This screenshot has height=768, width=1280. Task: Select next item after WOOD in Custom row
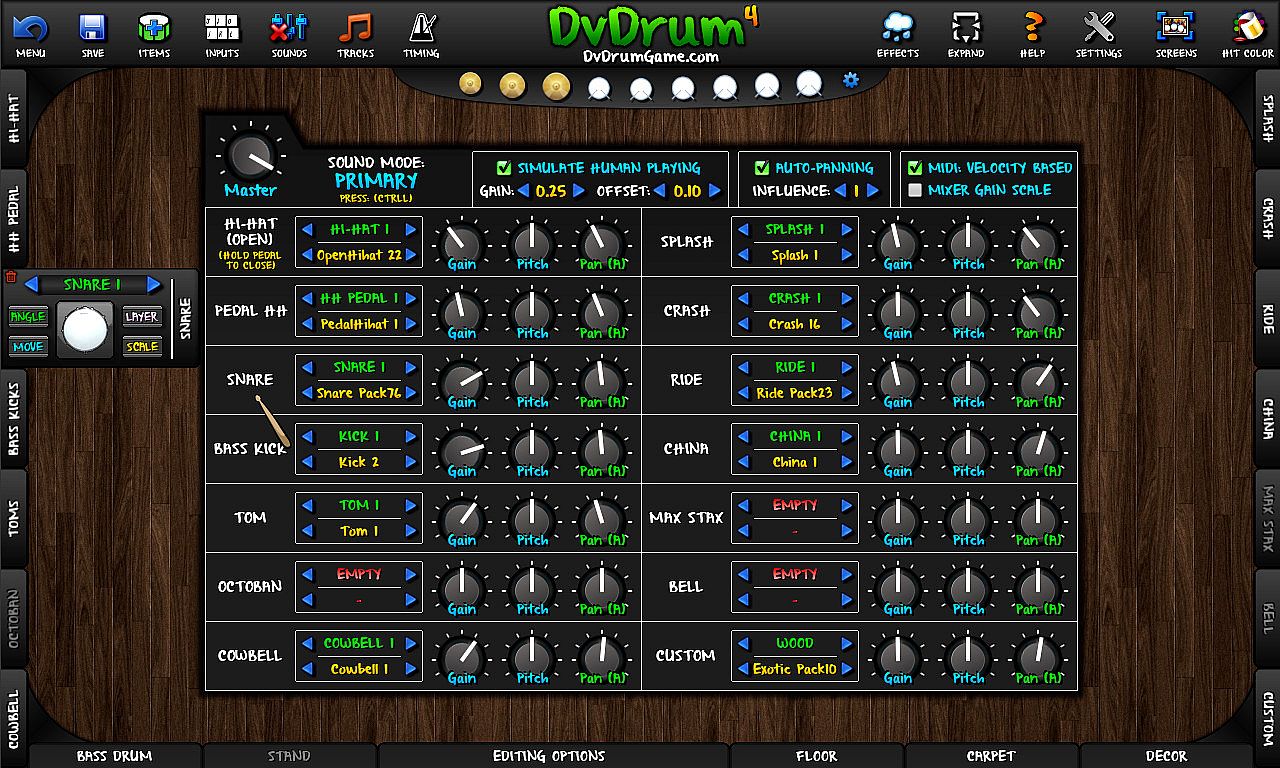pos(846,644)
